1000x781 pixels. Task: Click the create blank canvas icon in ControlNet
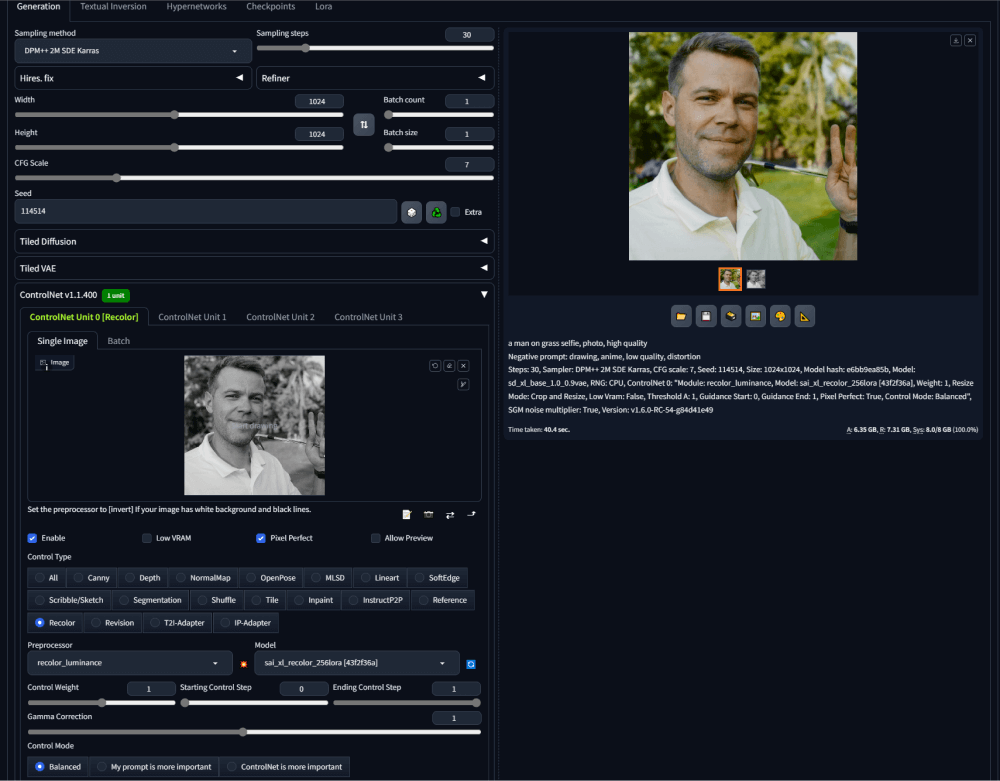406,514
